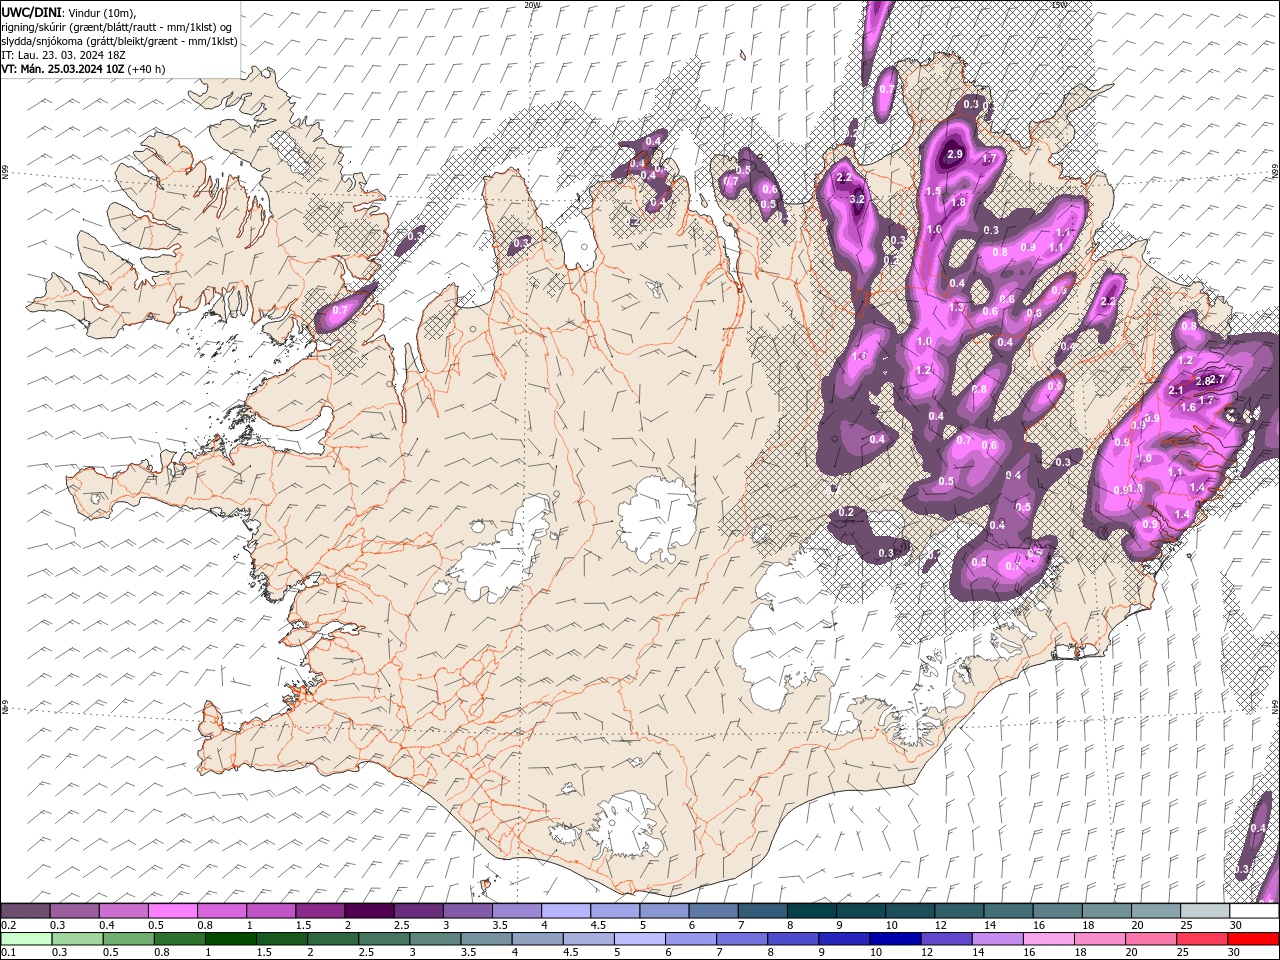Pick the lilac rain swatch at 14
The image size is (1280, 960).
point(997,939)
